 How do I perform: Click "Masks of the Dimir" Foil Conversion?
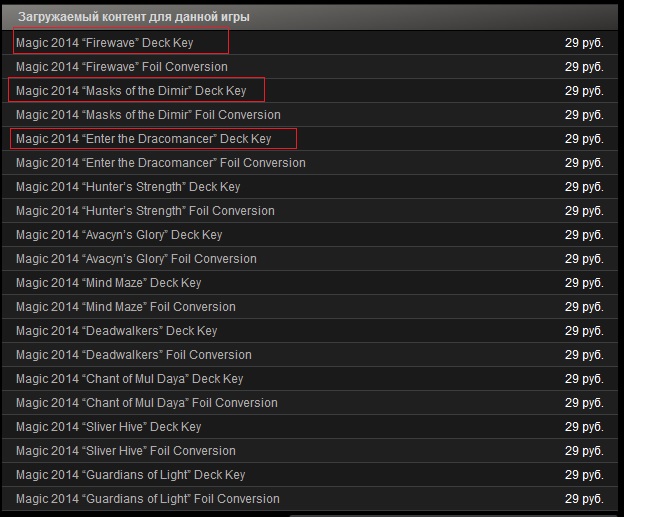point(148,115)
